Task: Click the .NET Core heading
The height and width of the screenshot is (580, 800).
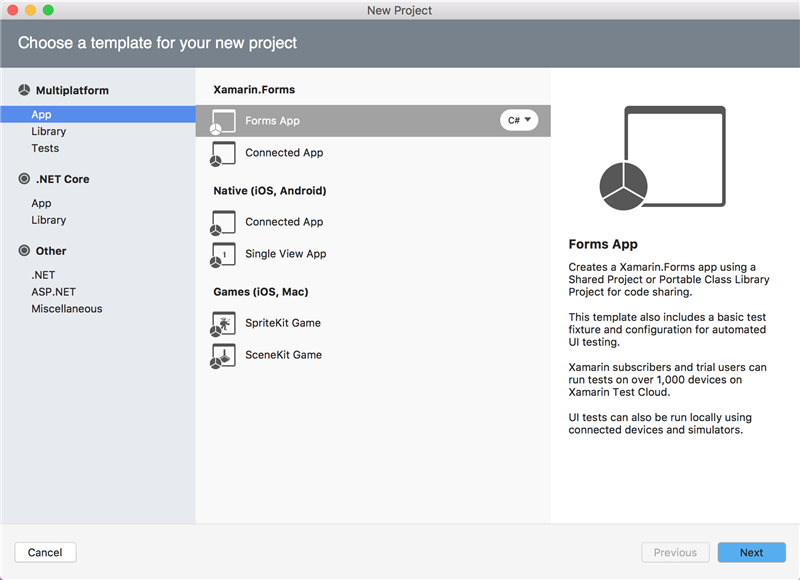Action: (62, 179)
